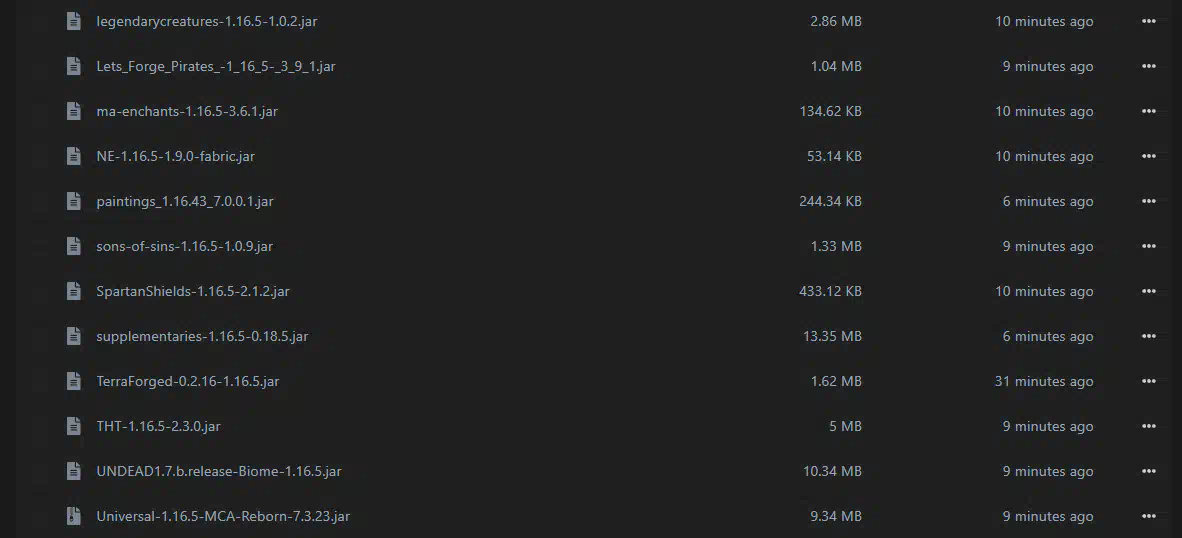Screen dimensions: 1182x538
Task: Open three-dot menu for legendarycreatures jar
Action: (1148, 21)
